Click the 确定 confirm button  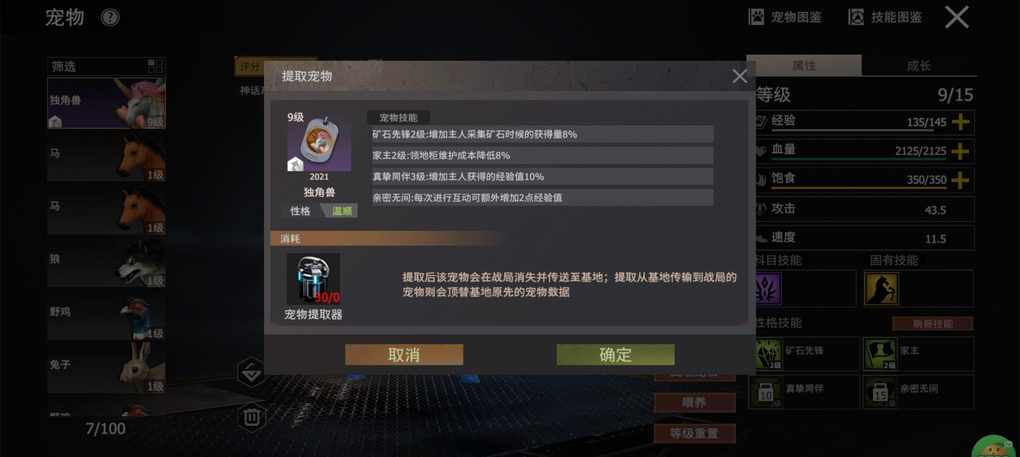(615, 355)
